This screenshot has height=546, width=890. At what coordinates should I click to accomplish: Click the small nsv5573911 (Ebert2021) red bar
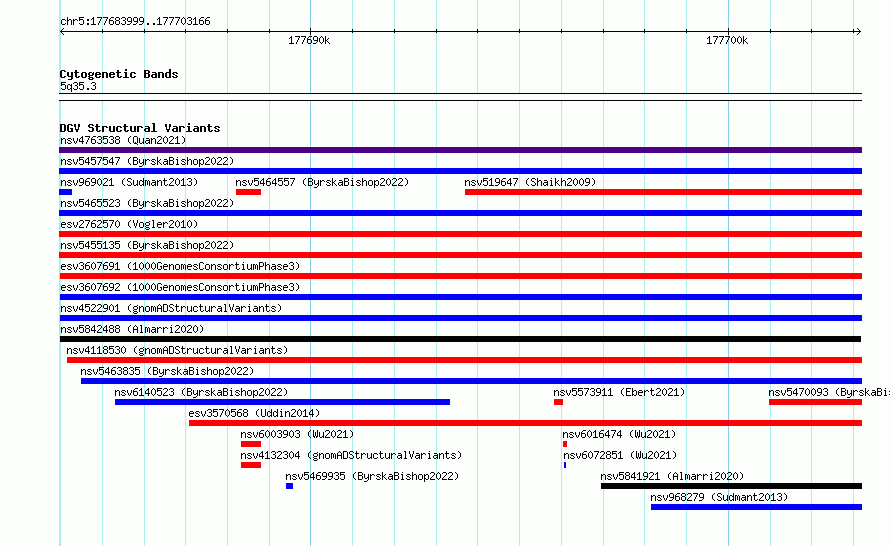pyautogui.click(x=559, y=402)
